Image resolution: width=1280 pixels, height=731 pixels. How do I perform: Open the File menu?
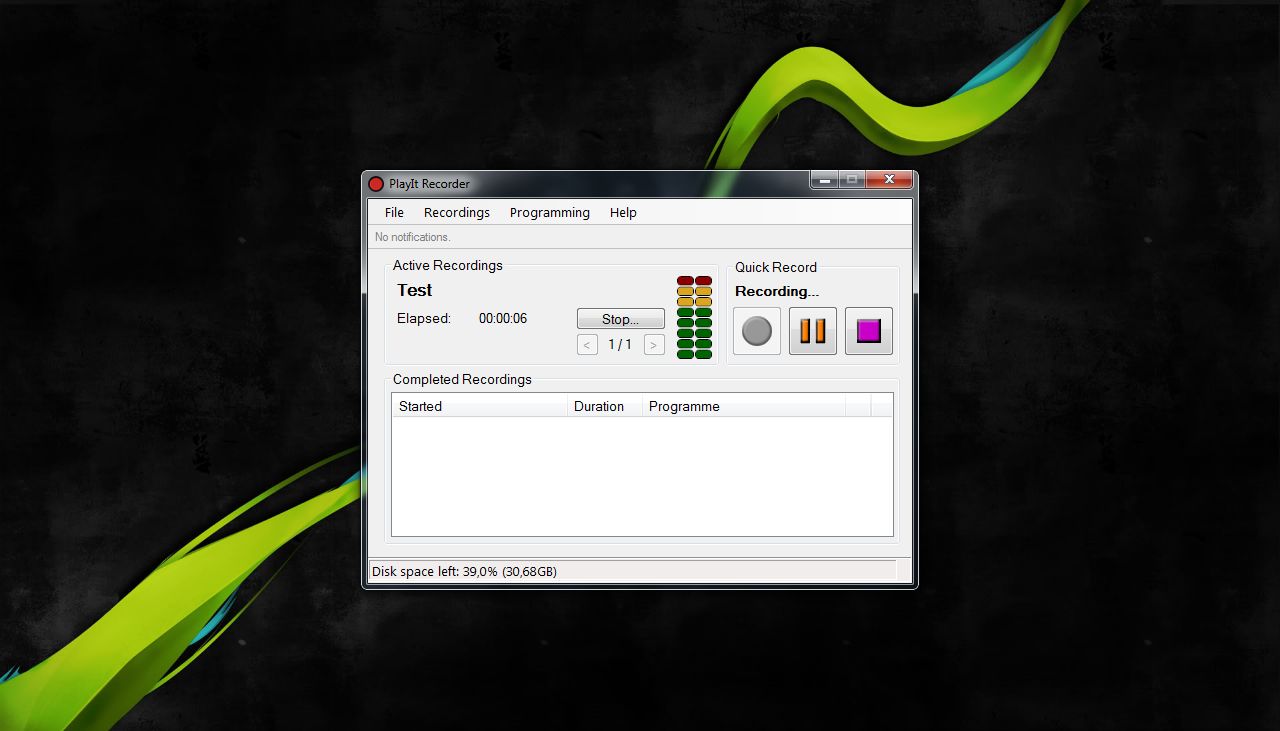(x=393, y=212)
